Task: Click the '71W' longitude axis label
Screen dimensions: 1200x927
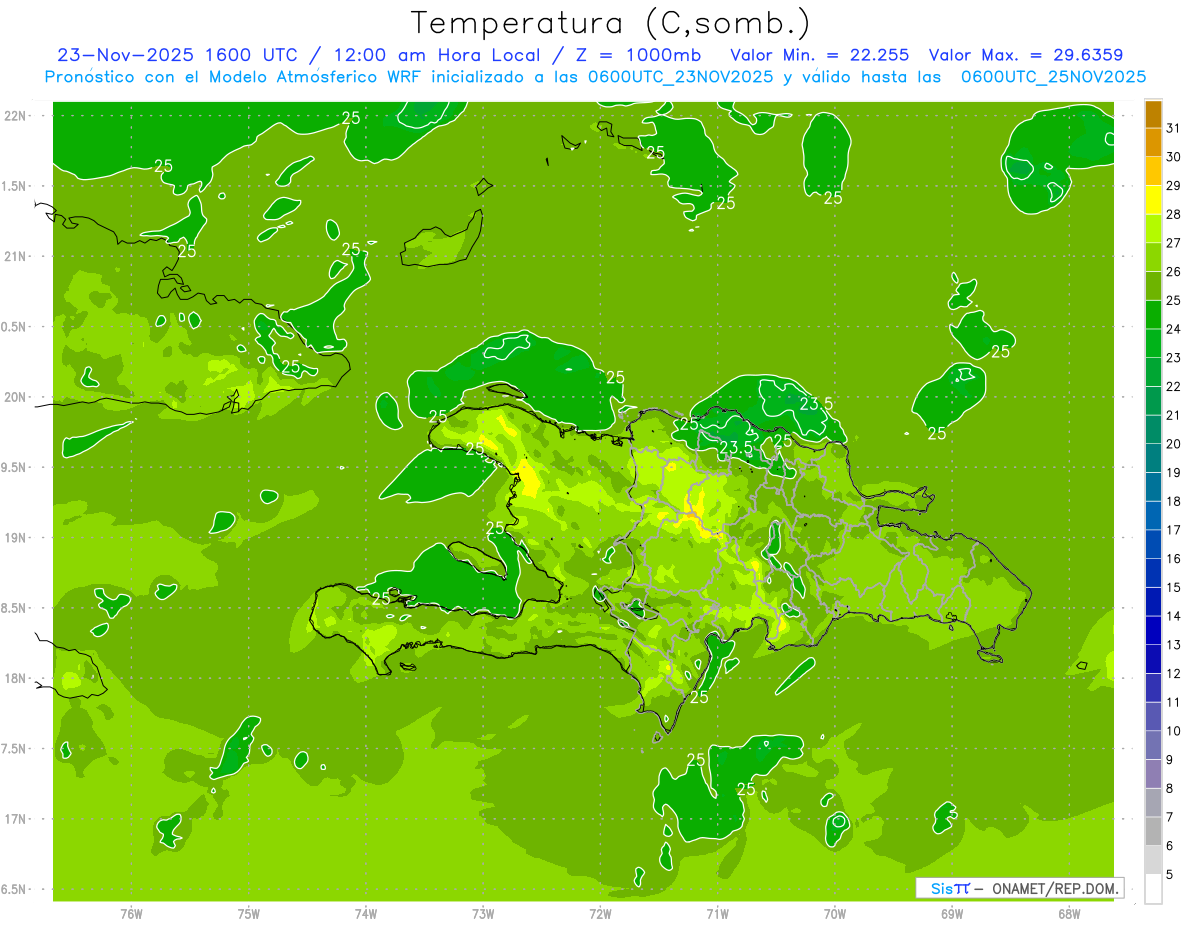Action: 717,913
